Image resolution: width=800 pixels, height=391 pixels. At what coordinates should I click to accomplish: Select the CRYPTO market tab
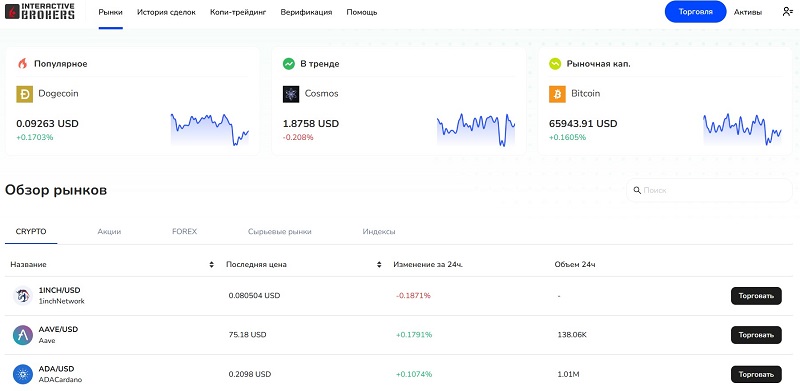[x=31, y=232]
